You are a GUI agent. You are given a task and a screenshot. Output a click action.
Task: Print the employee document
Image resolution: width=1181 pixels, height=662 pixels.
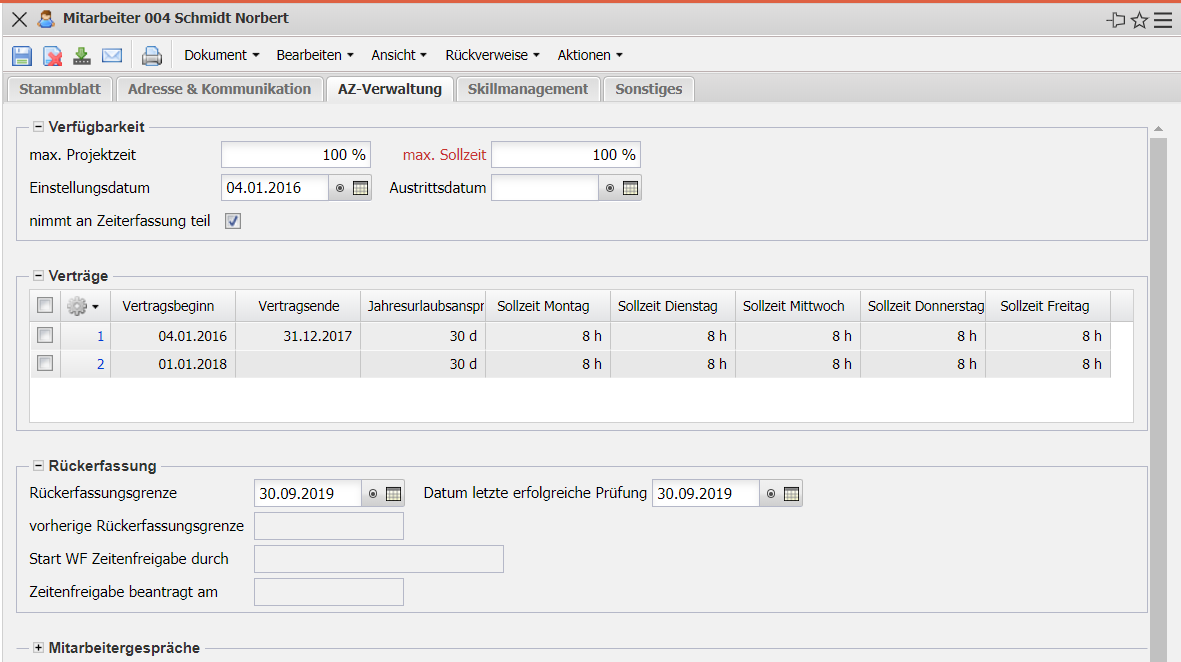(151, 56)
